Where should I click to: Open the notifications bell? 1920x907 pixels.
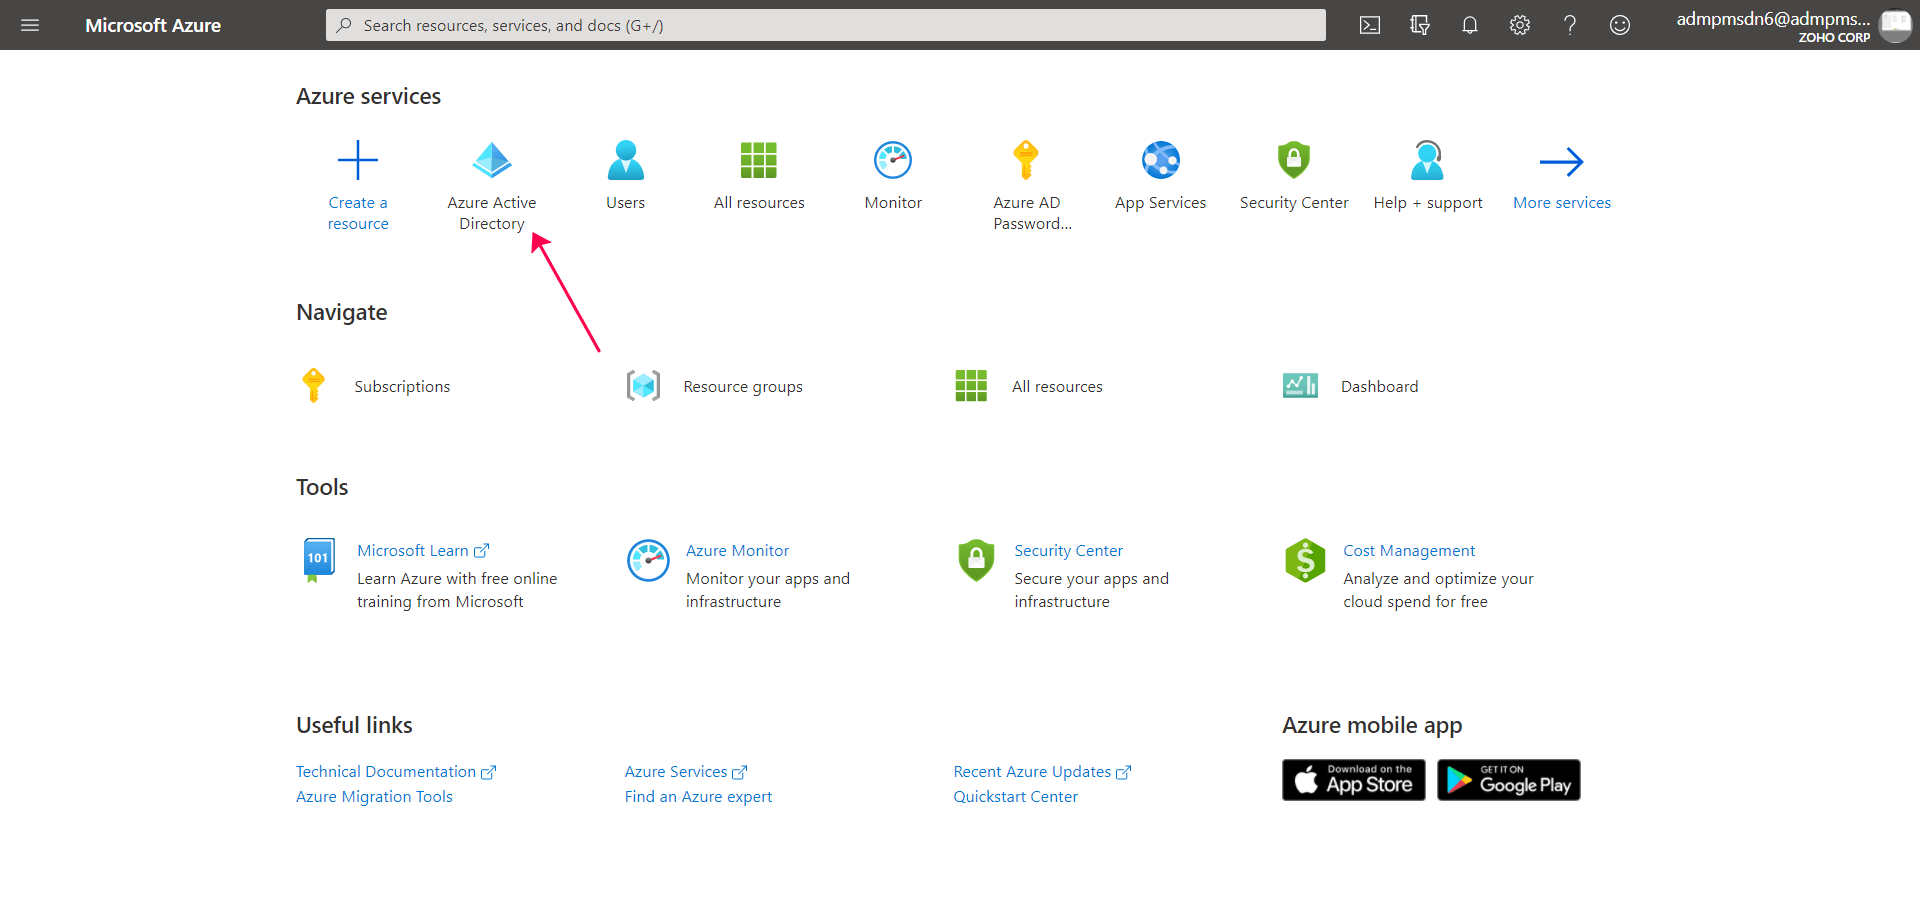(1470, 25)
